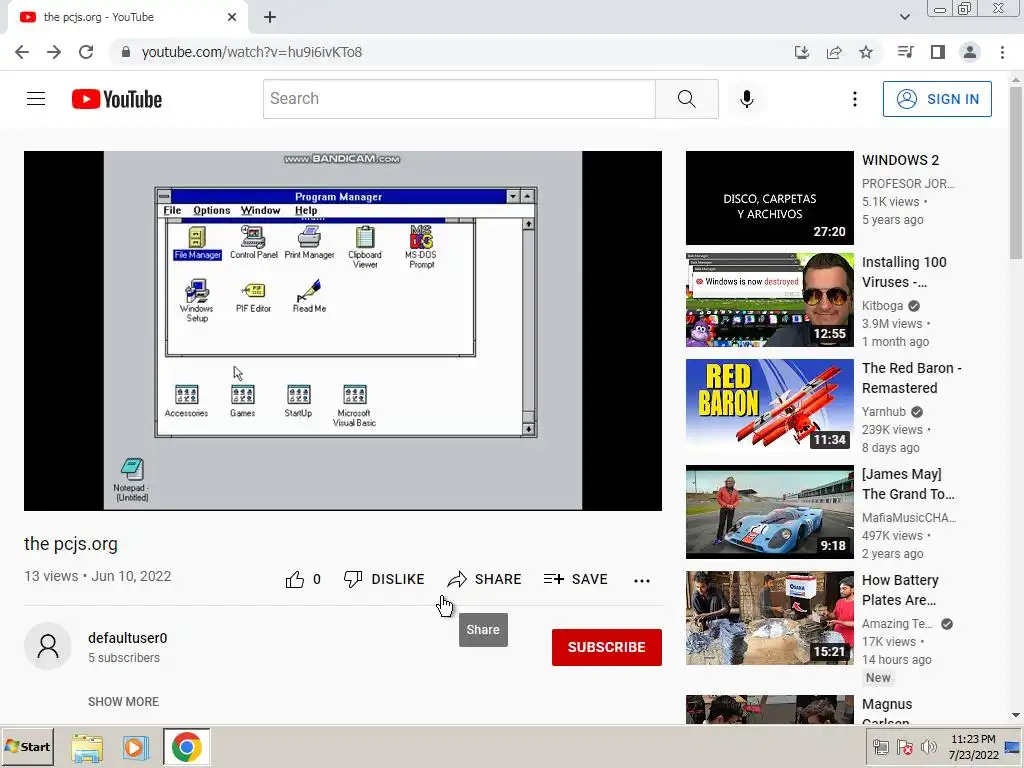This screenshot has width=1024, height=768.
Task: Go back with the browser back arrow
Action: click(22, 52)
